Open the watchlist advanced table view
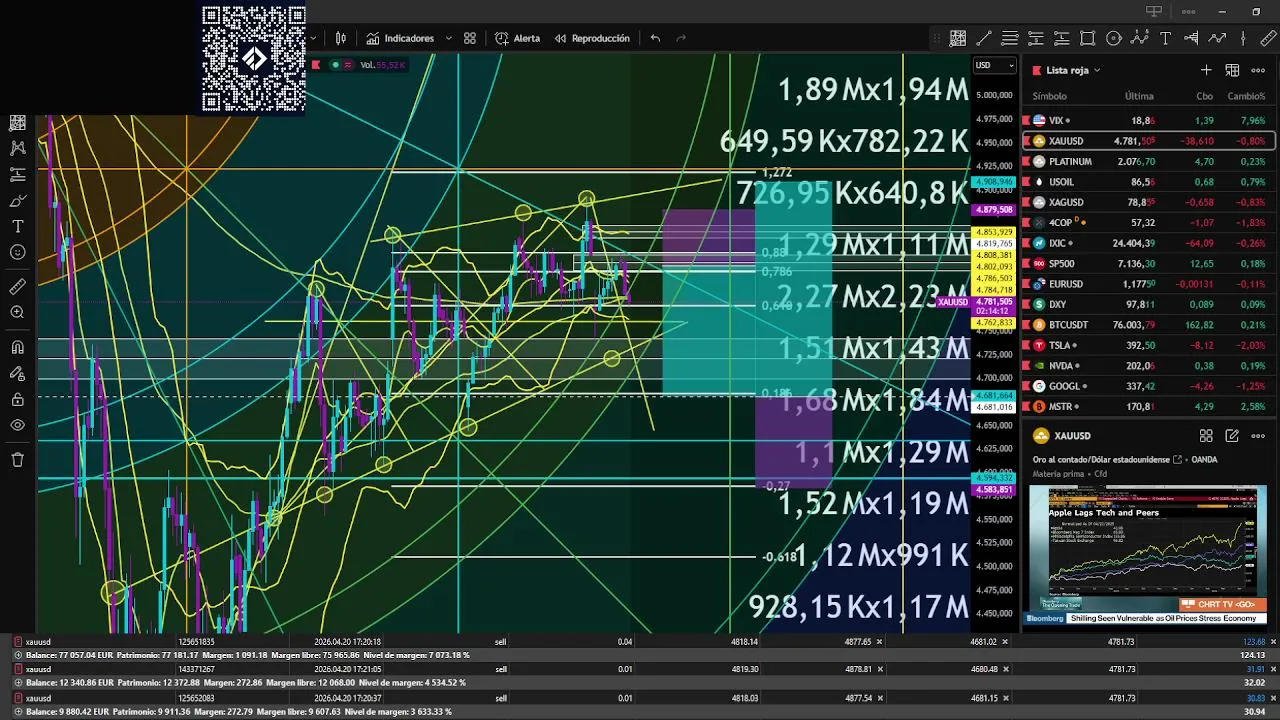 pyautogui.click(x=1232, y=70)
